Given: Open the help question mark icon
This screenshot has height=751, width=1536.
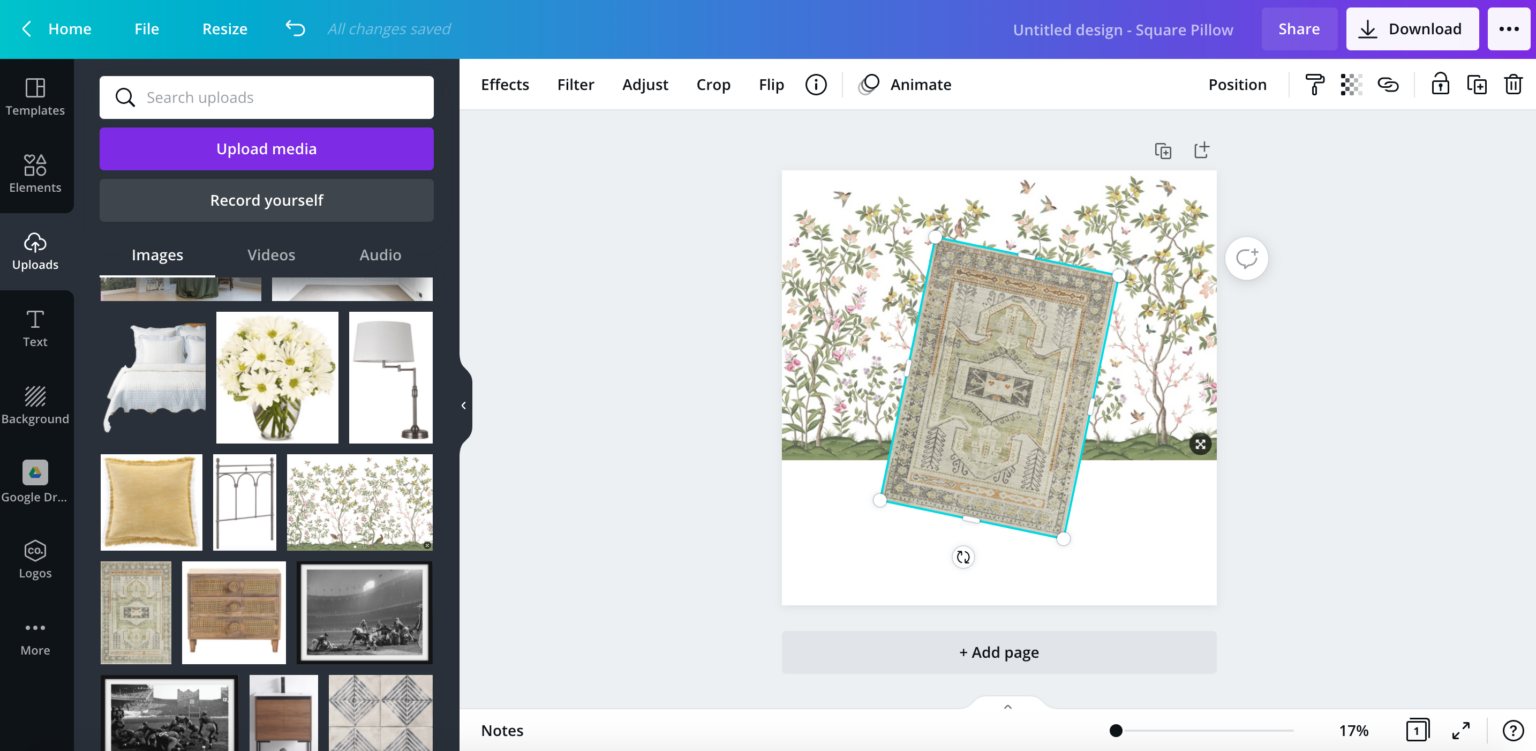Looking at the screenshot, I should (1513, 730).
